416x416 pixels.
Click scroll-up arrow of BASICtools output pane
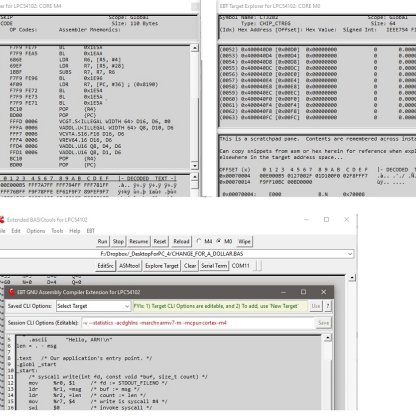click(352, 278)
